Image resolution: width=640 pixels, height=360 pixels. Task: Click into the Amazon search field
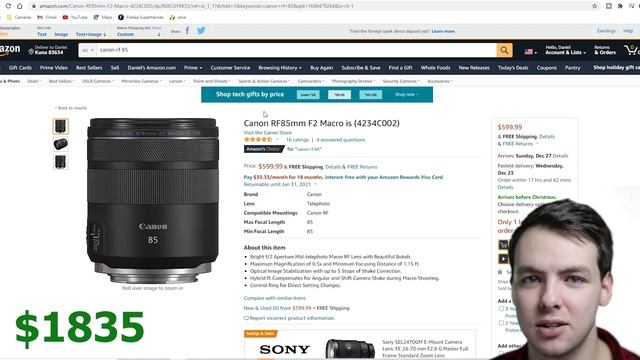(x=296, y=50)
